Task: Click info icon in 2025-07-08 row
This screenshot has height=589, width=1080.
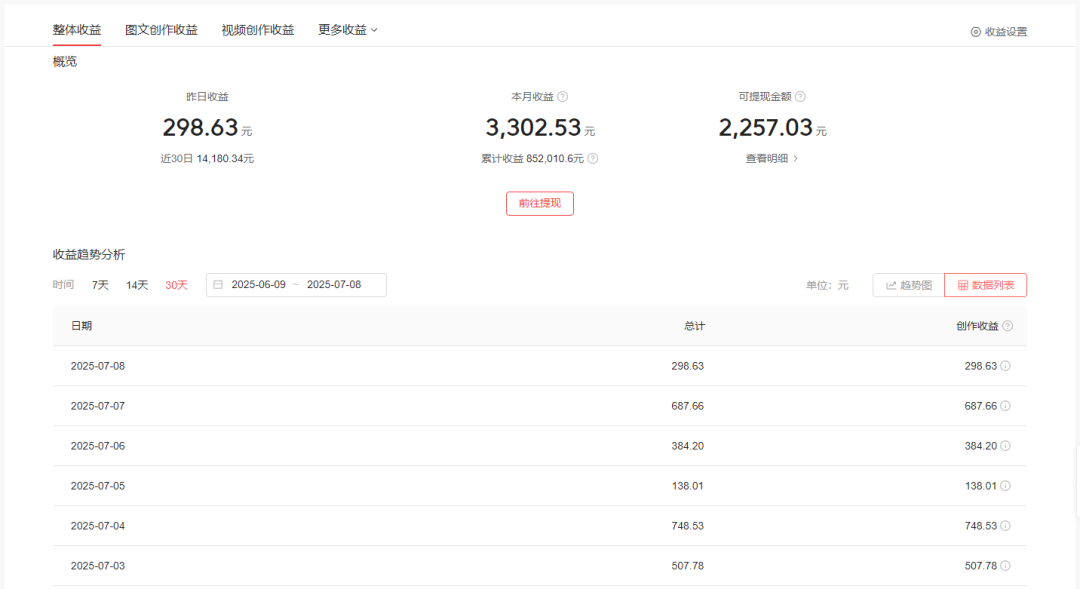Action: coord(1006,366)
